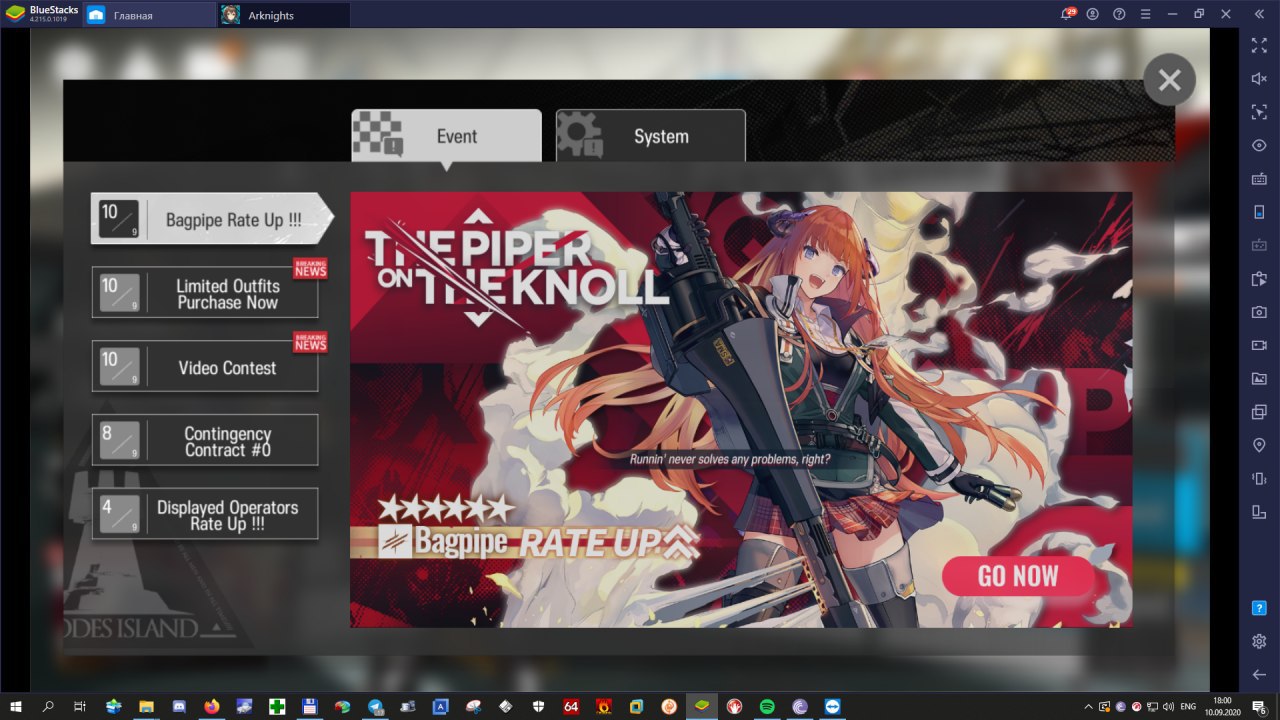The width and height of the screenshot is (1280, 720).
Task: Open the set location pin icon
Action: pyautogui.click(x=1259, y=445)
